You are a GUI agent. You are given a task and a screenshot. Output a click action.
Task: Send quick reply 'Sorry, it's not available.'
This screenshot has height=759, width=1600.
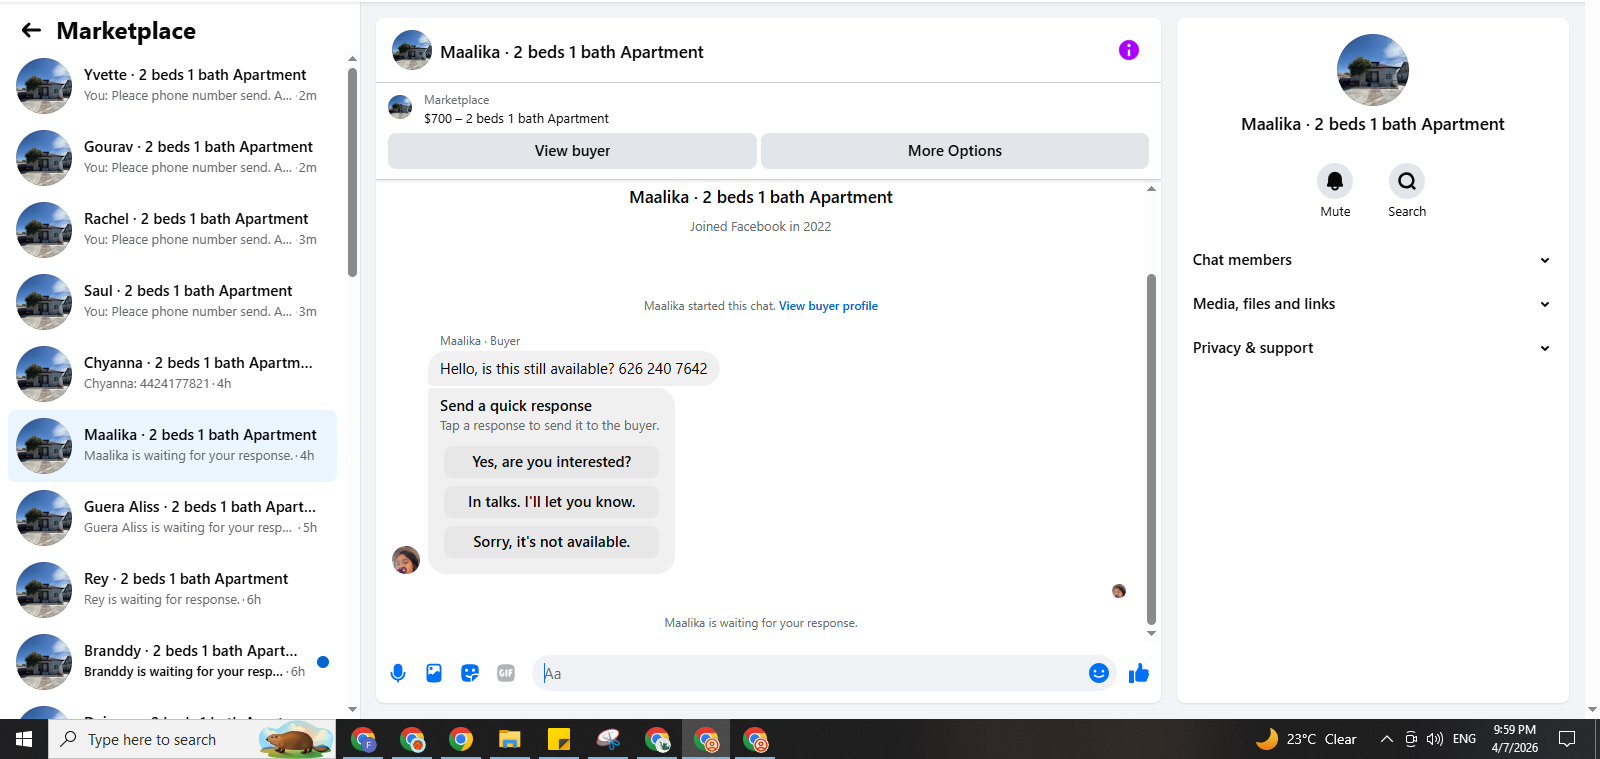click(552, 542)
